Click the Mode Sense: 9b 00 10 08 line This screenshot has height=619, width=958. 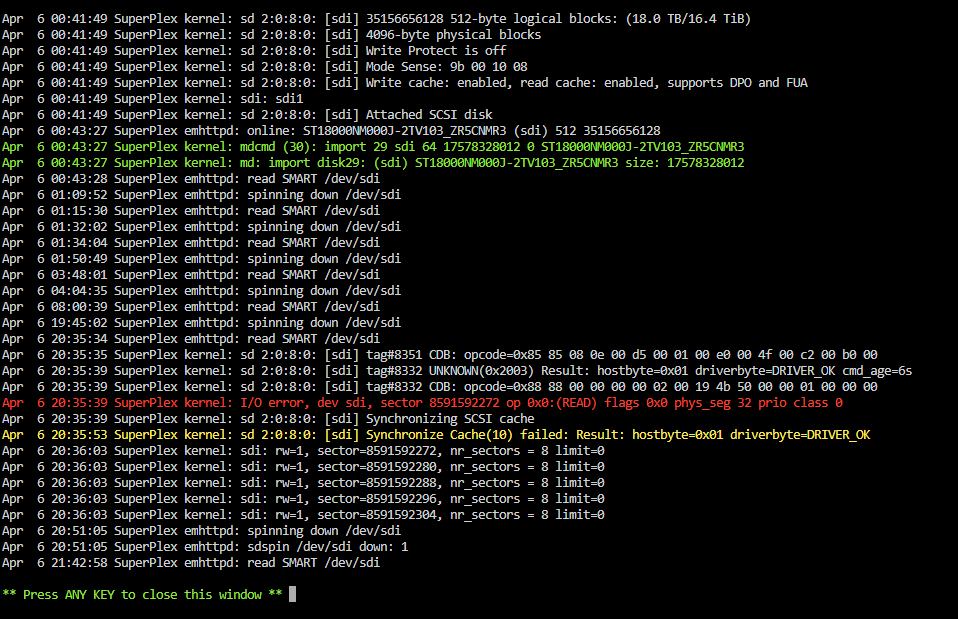(x=265, y=67)
